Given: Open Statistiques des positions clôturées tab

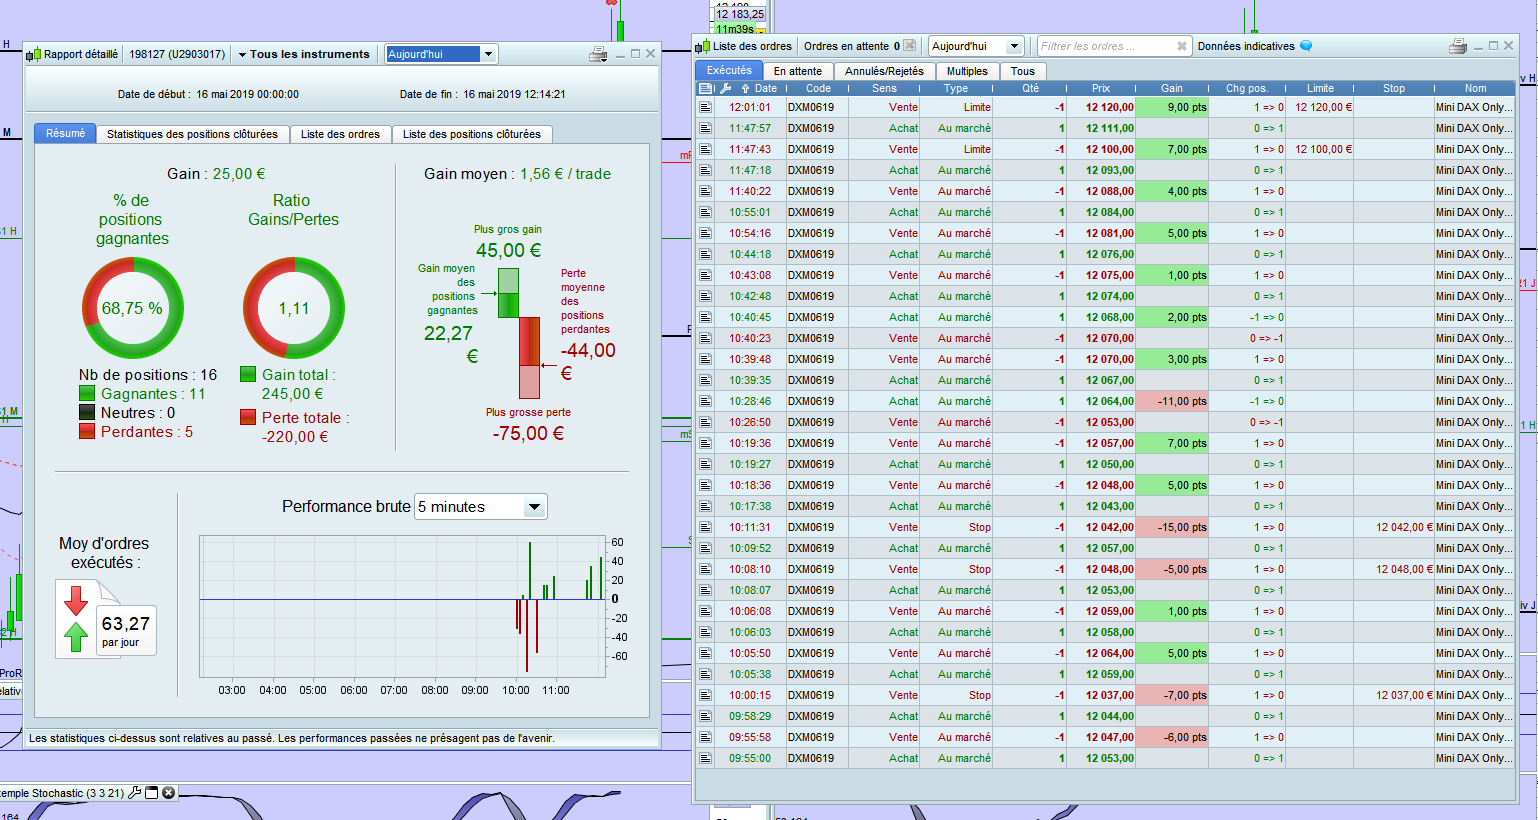Looking at the screenshot, I should 192,134.
